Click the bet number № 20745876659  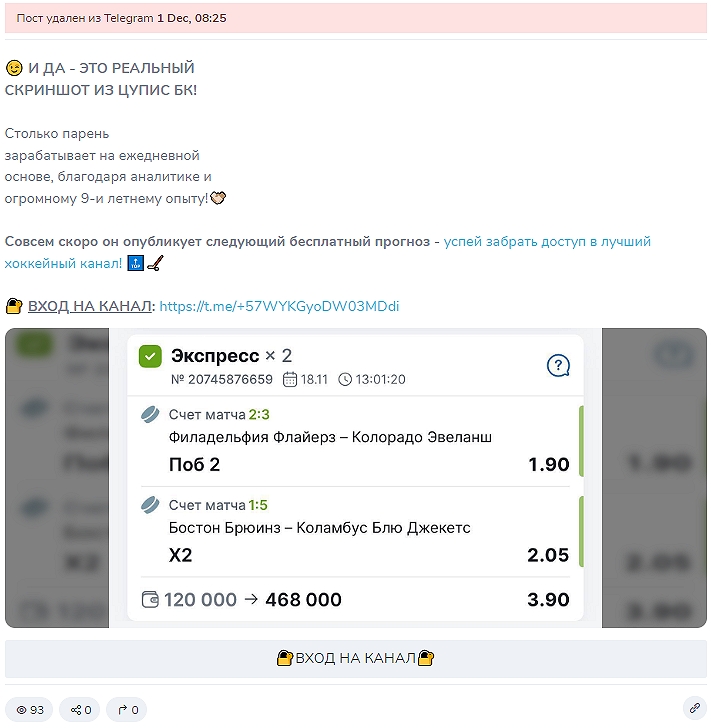coord(222,379)
